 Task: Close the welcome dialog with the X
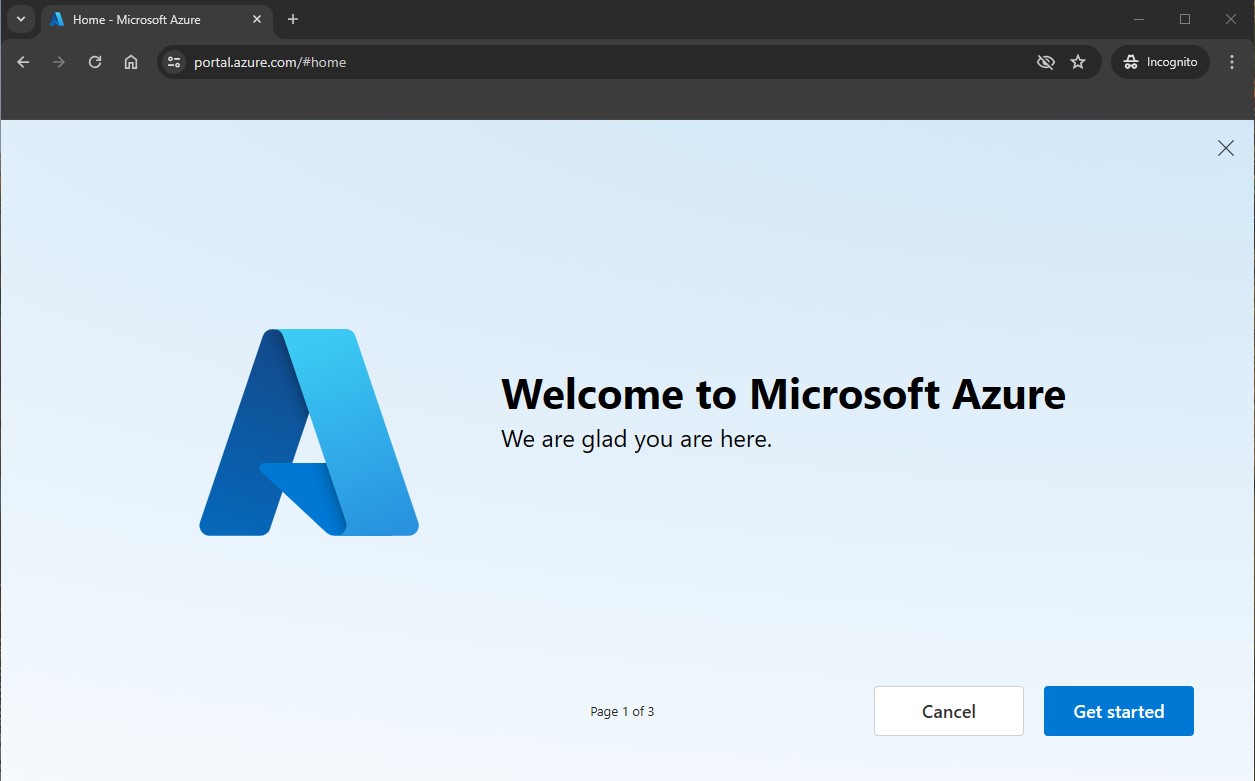click(1225, 148)
